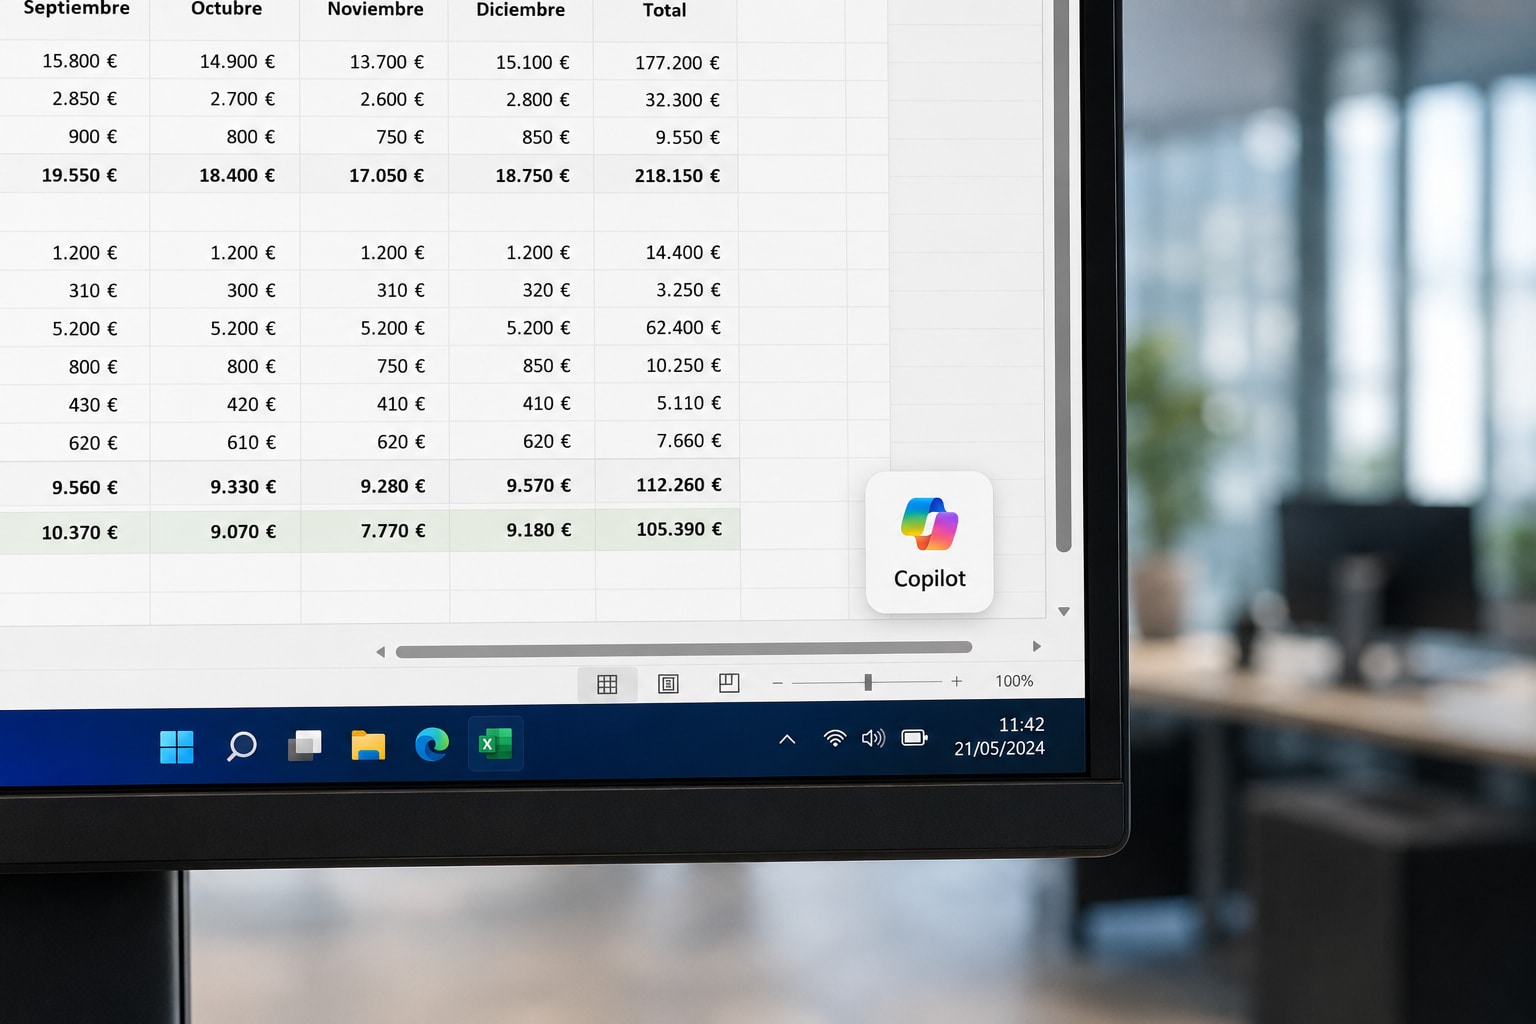
Task: Open Microsoft Edge from taskbar
Action: coord(432,744)
